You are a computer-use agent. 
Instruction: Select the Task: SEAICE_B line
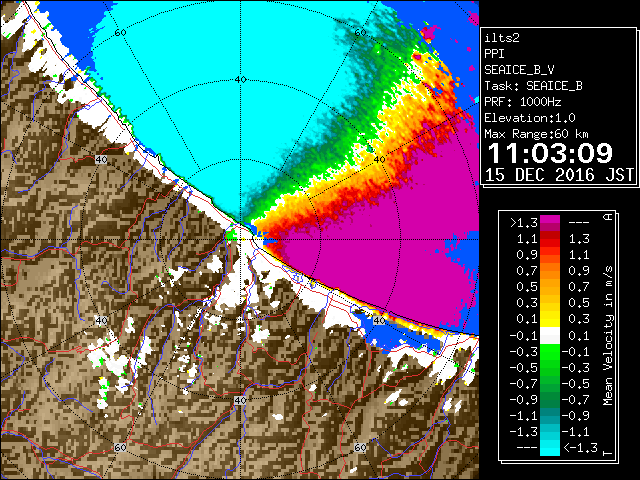(x=533, y=86)
